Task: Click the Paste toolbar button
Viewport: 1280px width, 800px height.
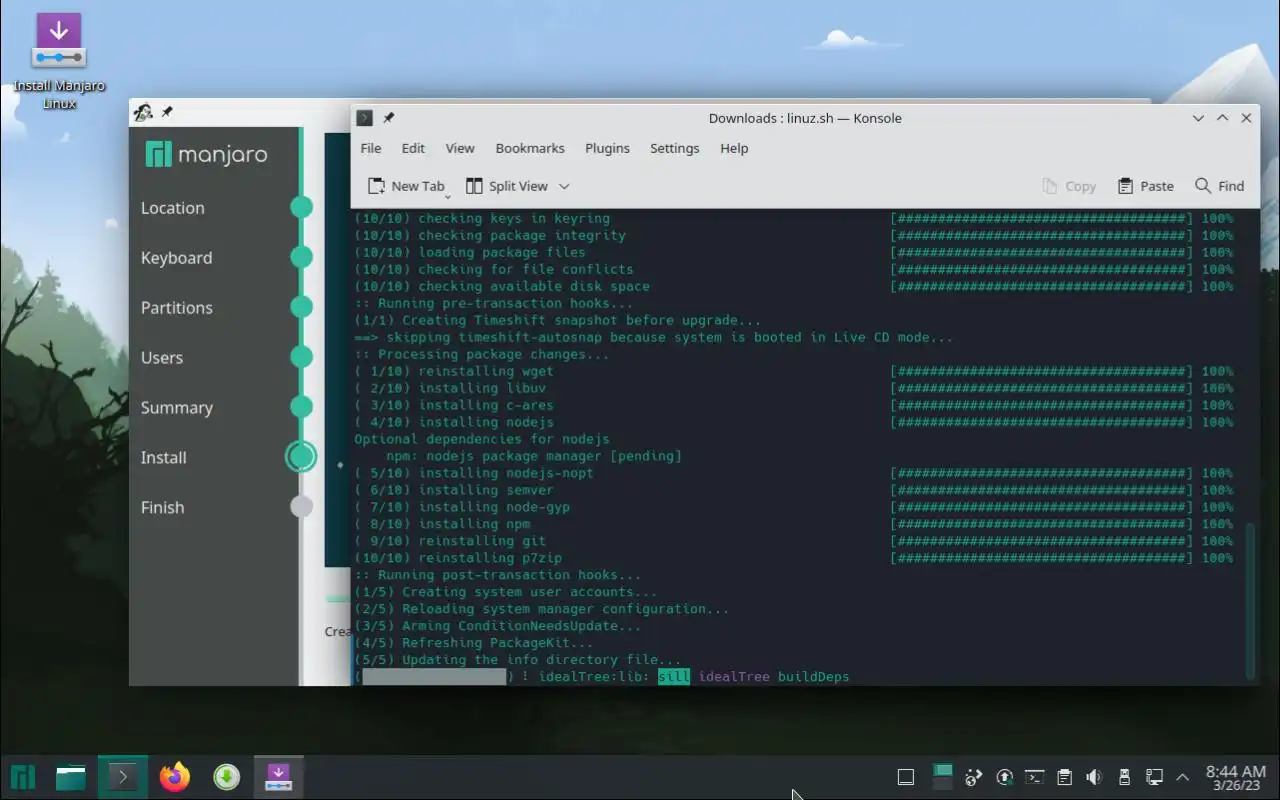Action: coord(1146,186)
